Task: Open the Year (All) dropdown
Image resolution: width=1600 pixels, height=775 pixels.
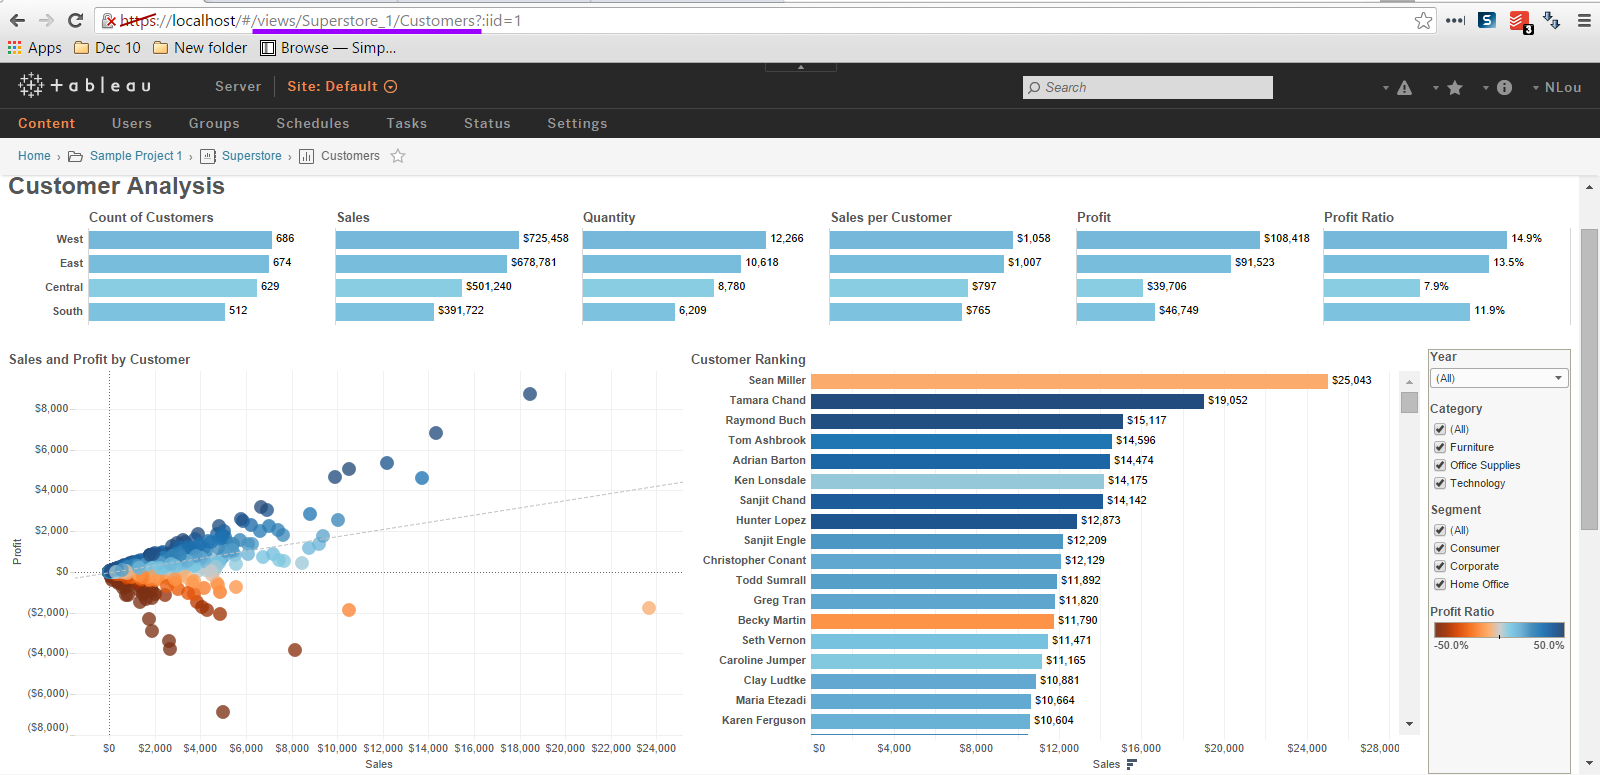Action: coord(1500,378)
